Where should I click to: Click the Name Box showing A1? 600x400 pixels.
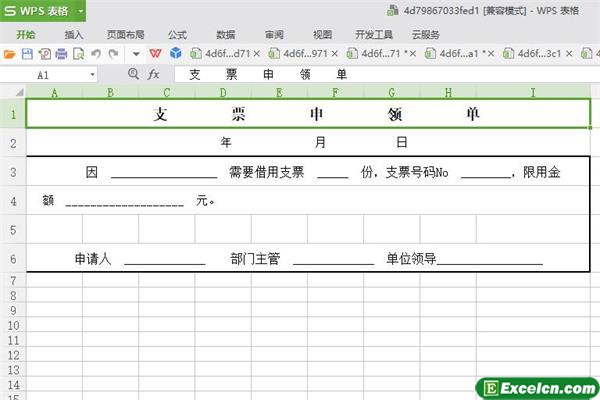click(x=44, y=75)
